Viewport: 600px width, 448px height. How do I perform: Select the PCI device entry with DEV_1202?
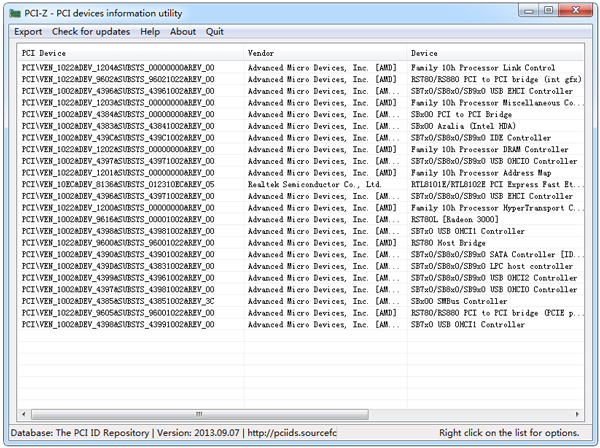118,149
